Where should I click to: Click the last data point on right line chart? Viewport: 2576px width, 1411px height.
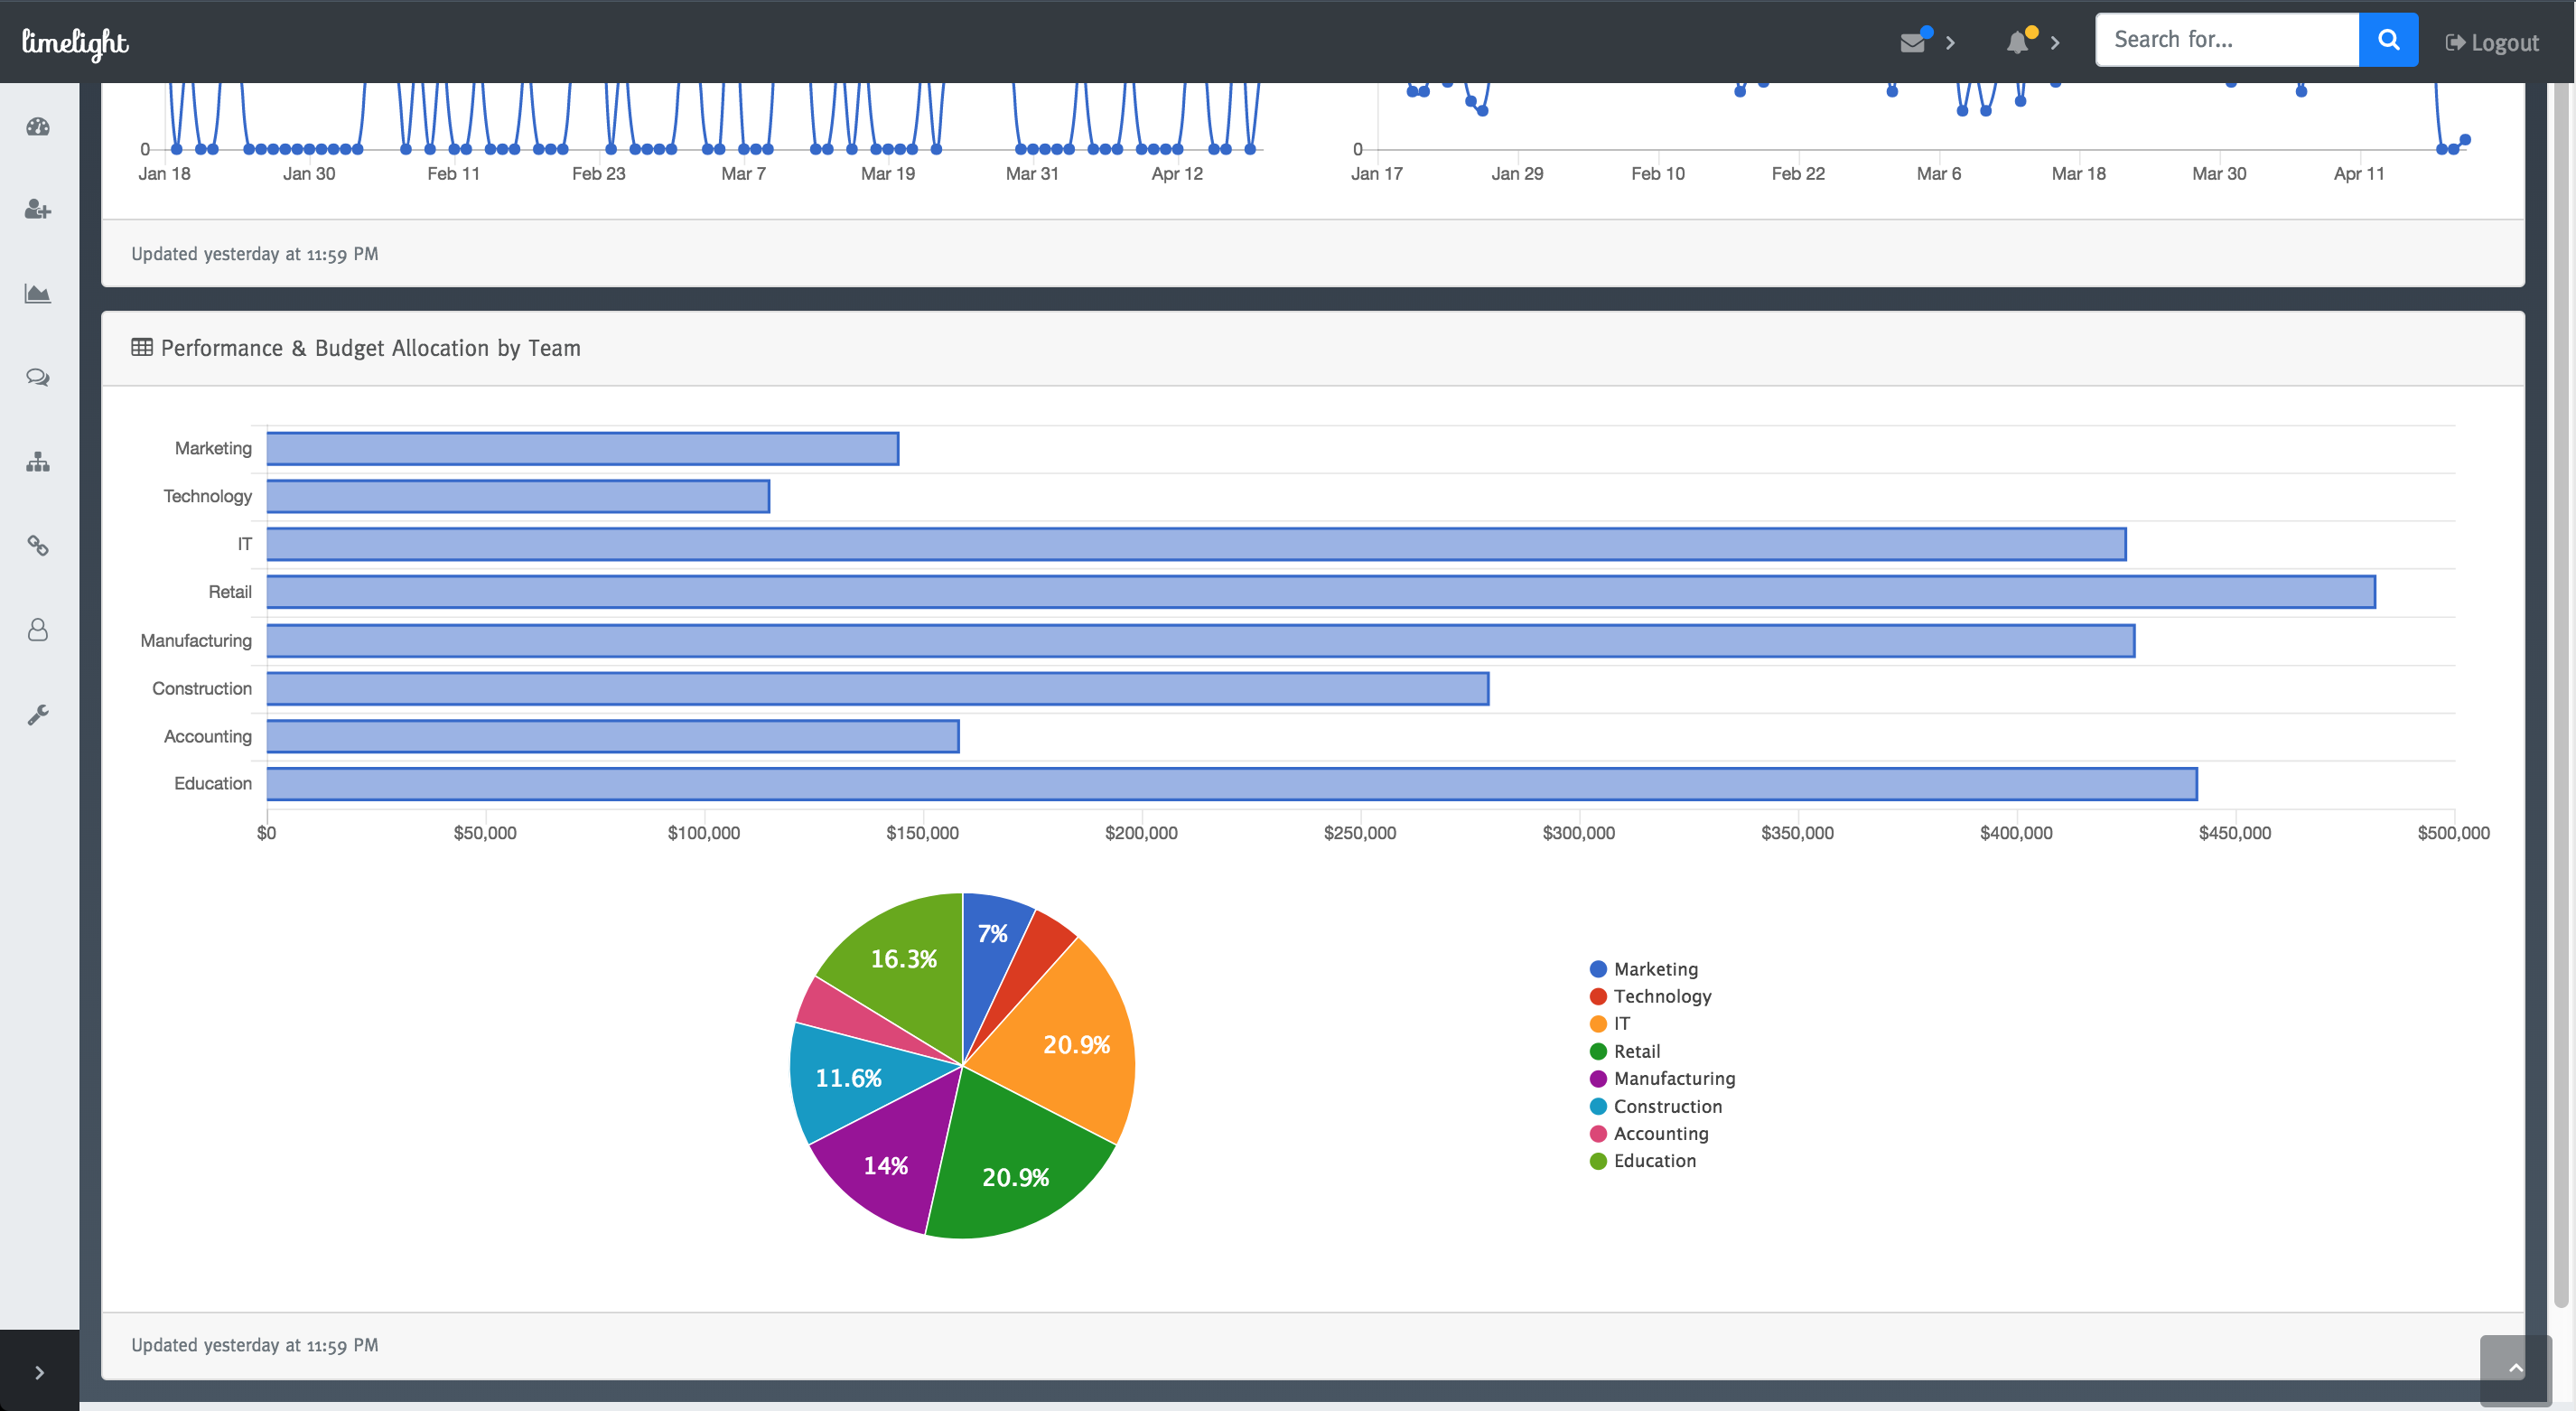pyautogui.click(x=2465, y=140)
